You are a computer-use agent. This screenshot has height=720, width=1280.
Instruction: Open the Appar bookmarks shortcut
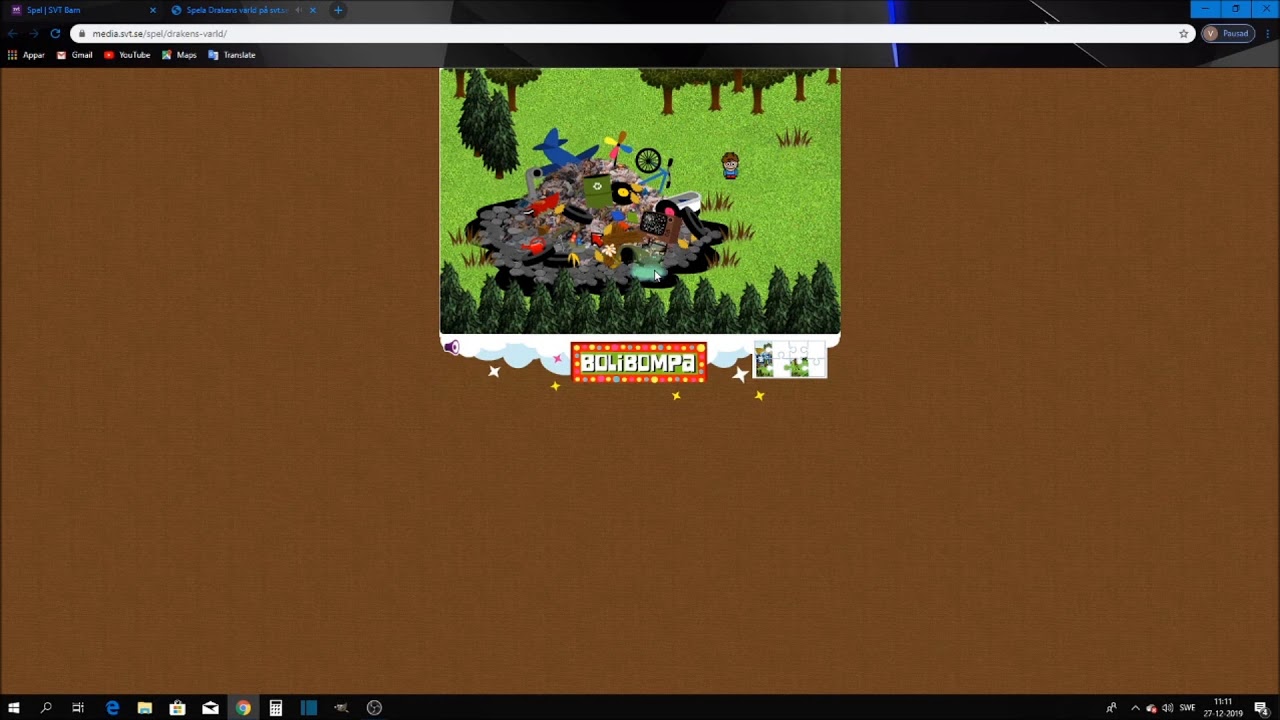pos(26,55)
